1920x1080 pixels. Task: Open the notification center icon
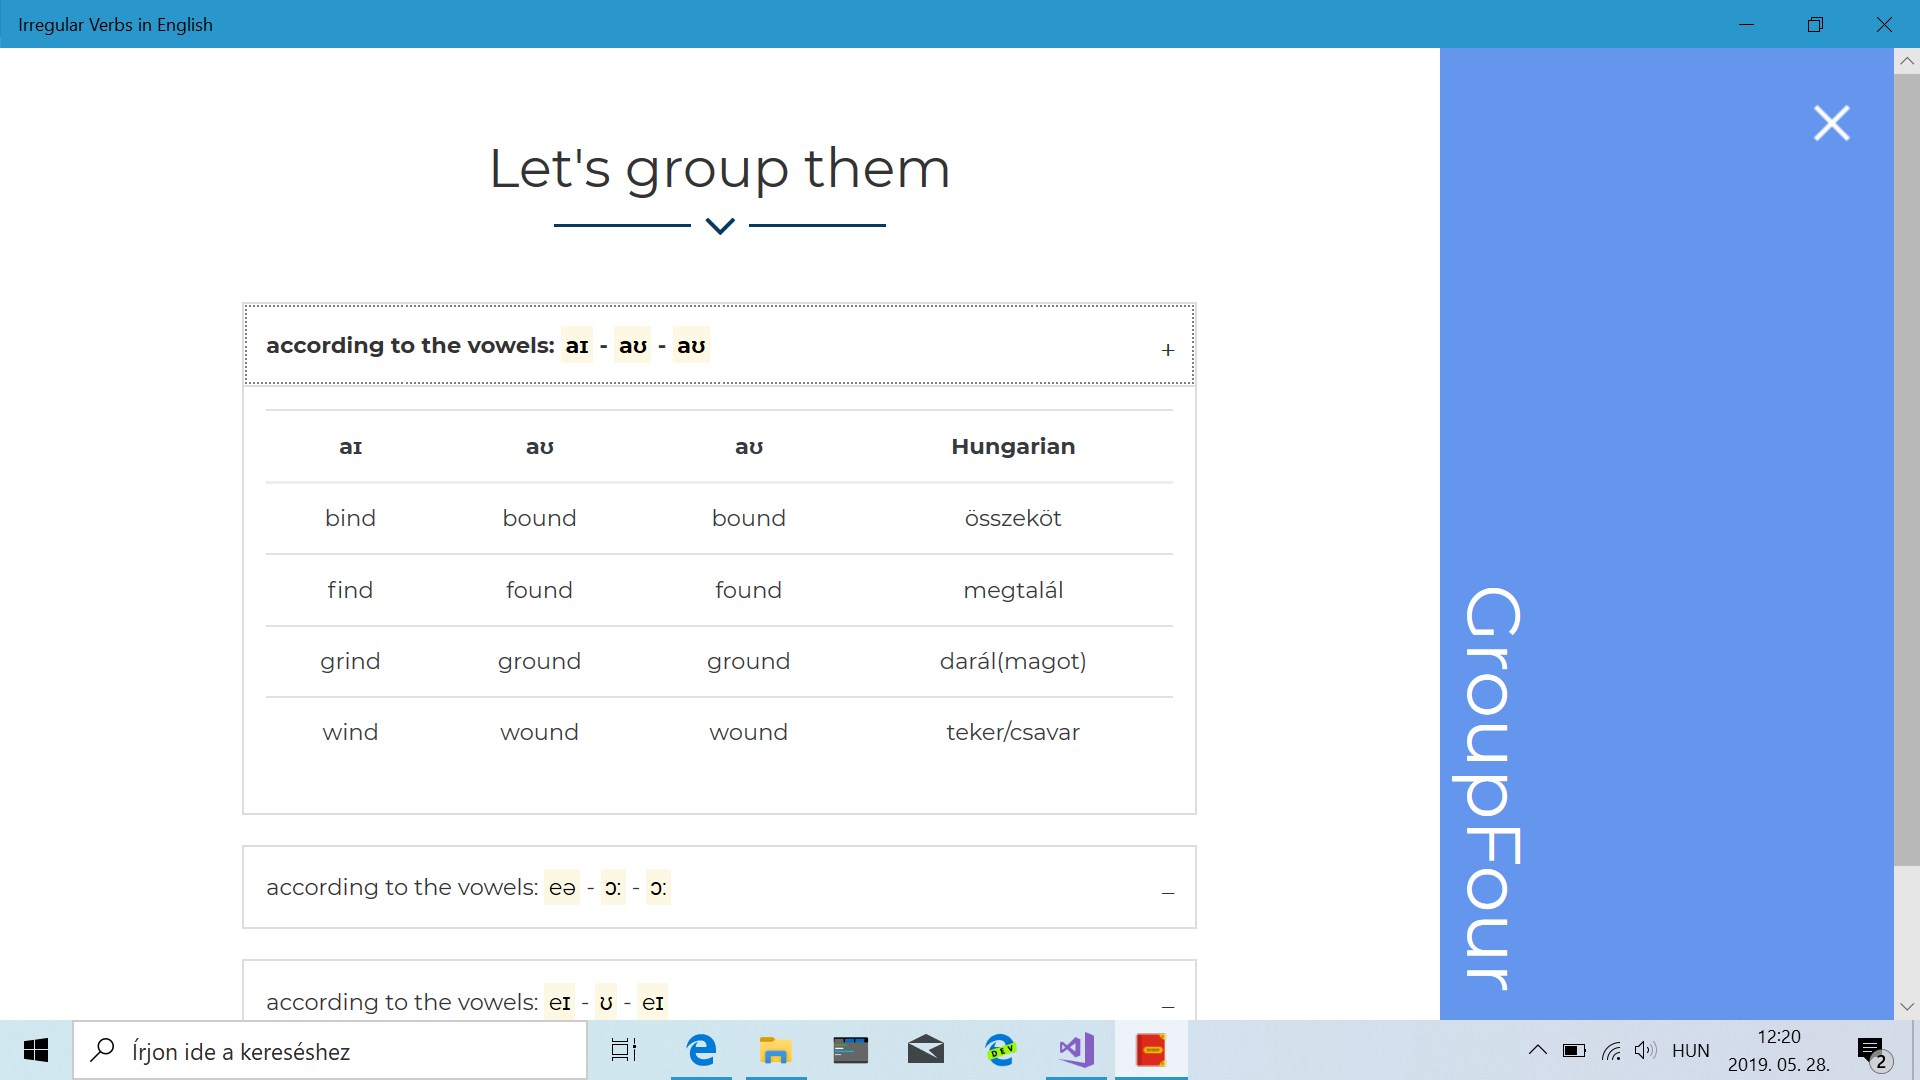click(1871, 1051)
